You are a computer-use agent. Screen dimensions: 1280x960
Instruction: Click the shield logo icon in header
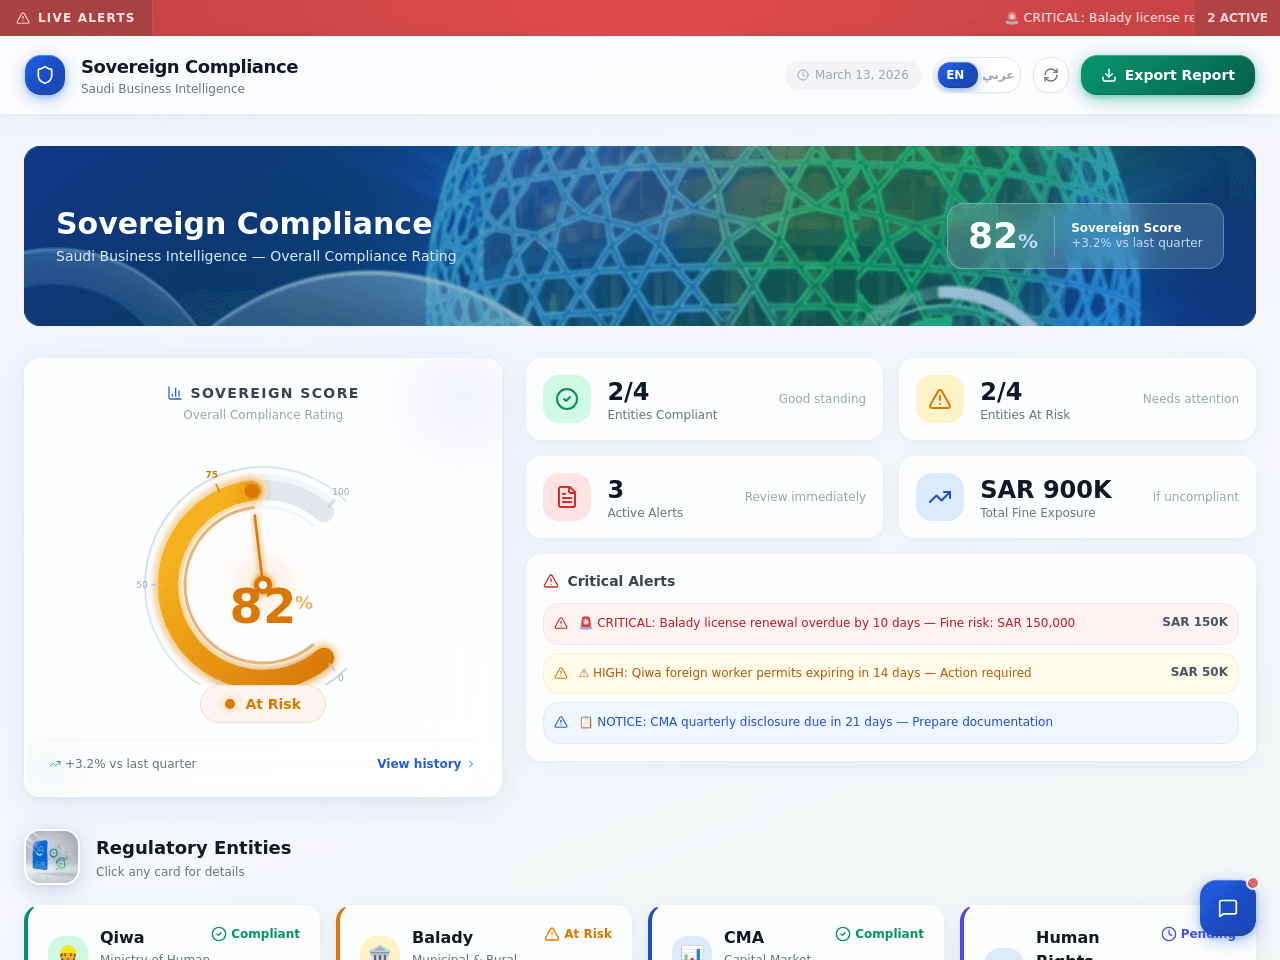(45, 75)
